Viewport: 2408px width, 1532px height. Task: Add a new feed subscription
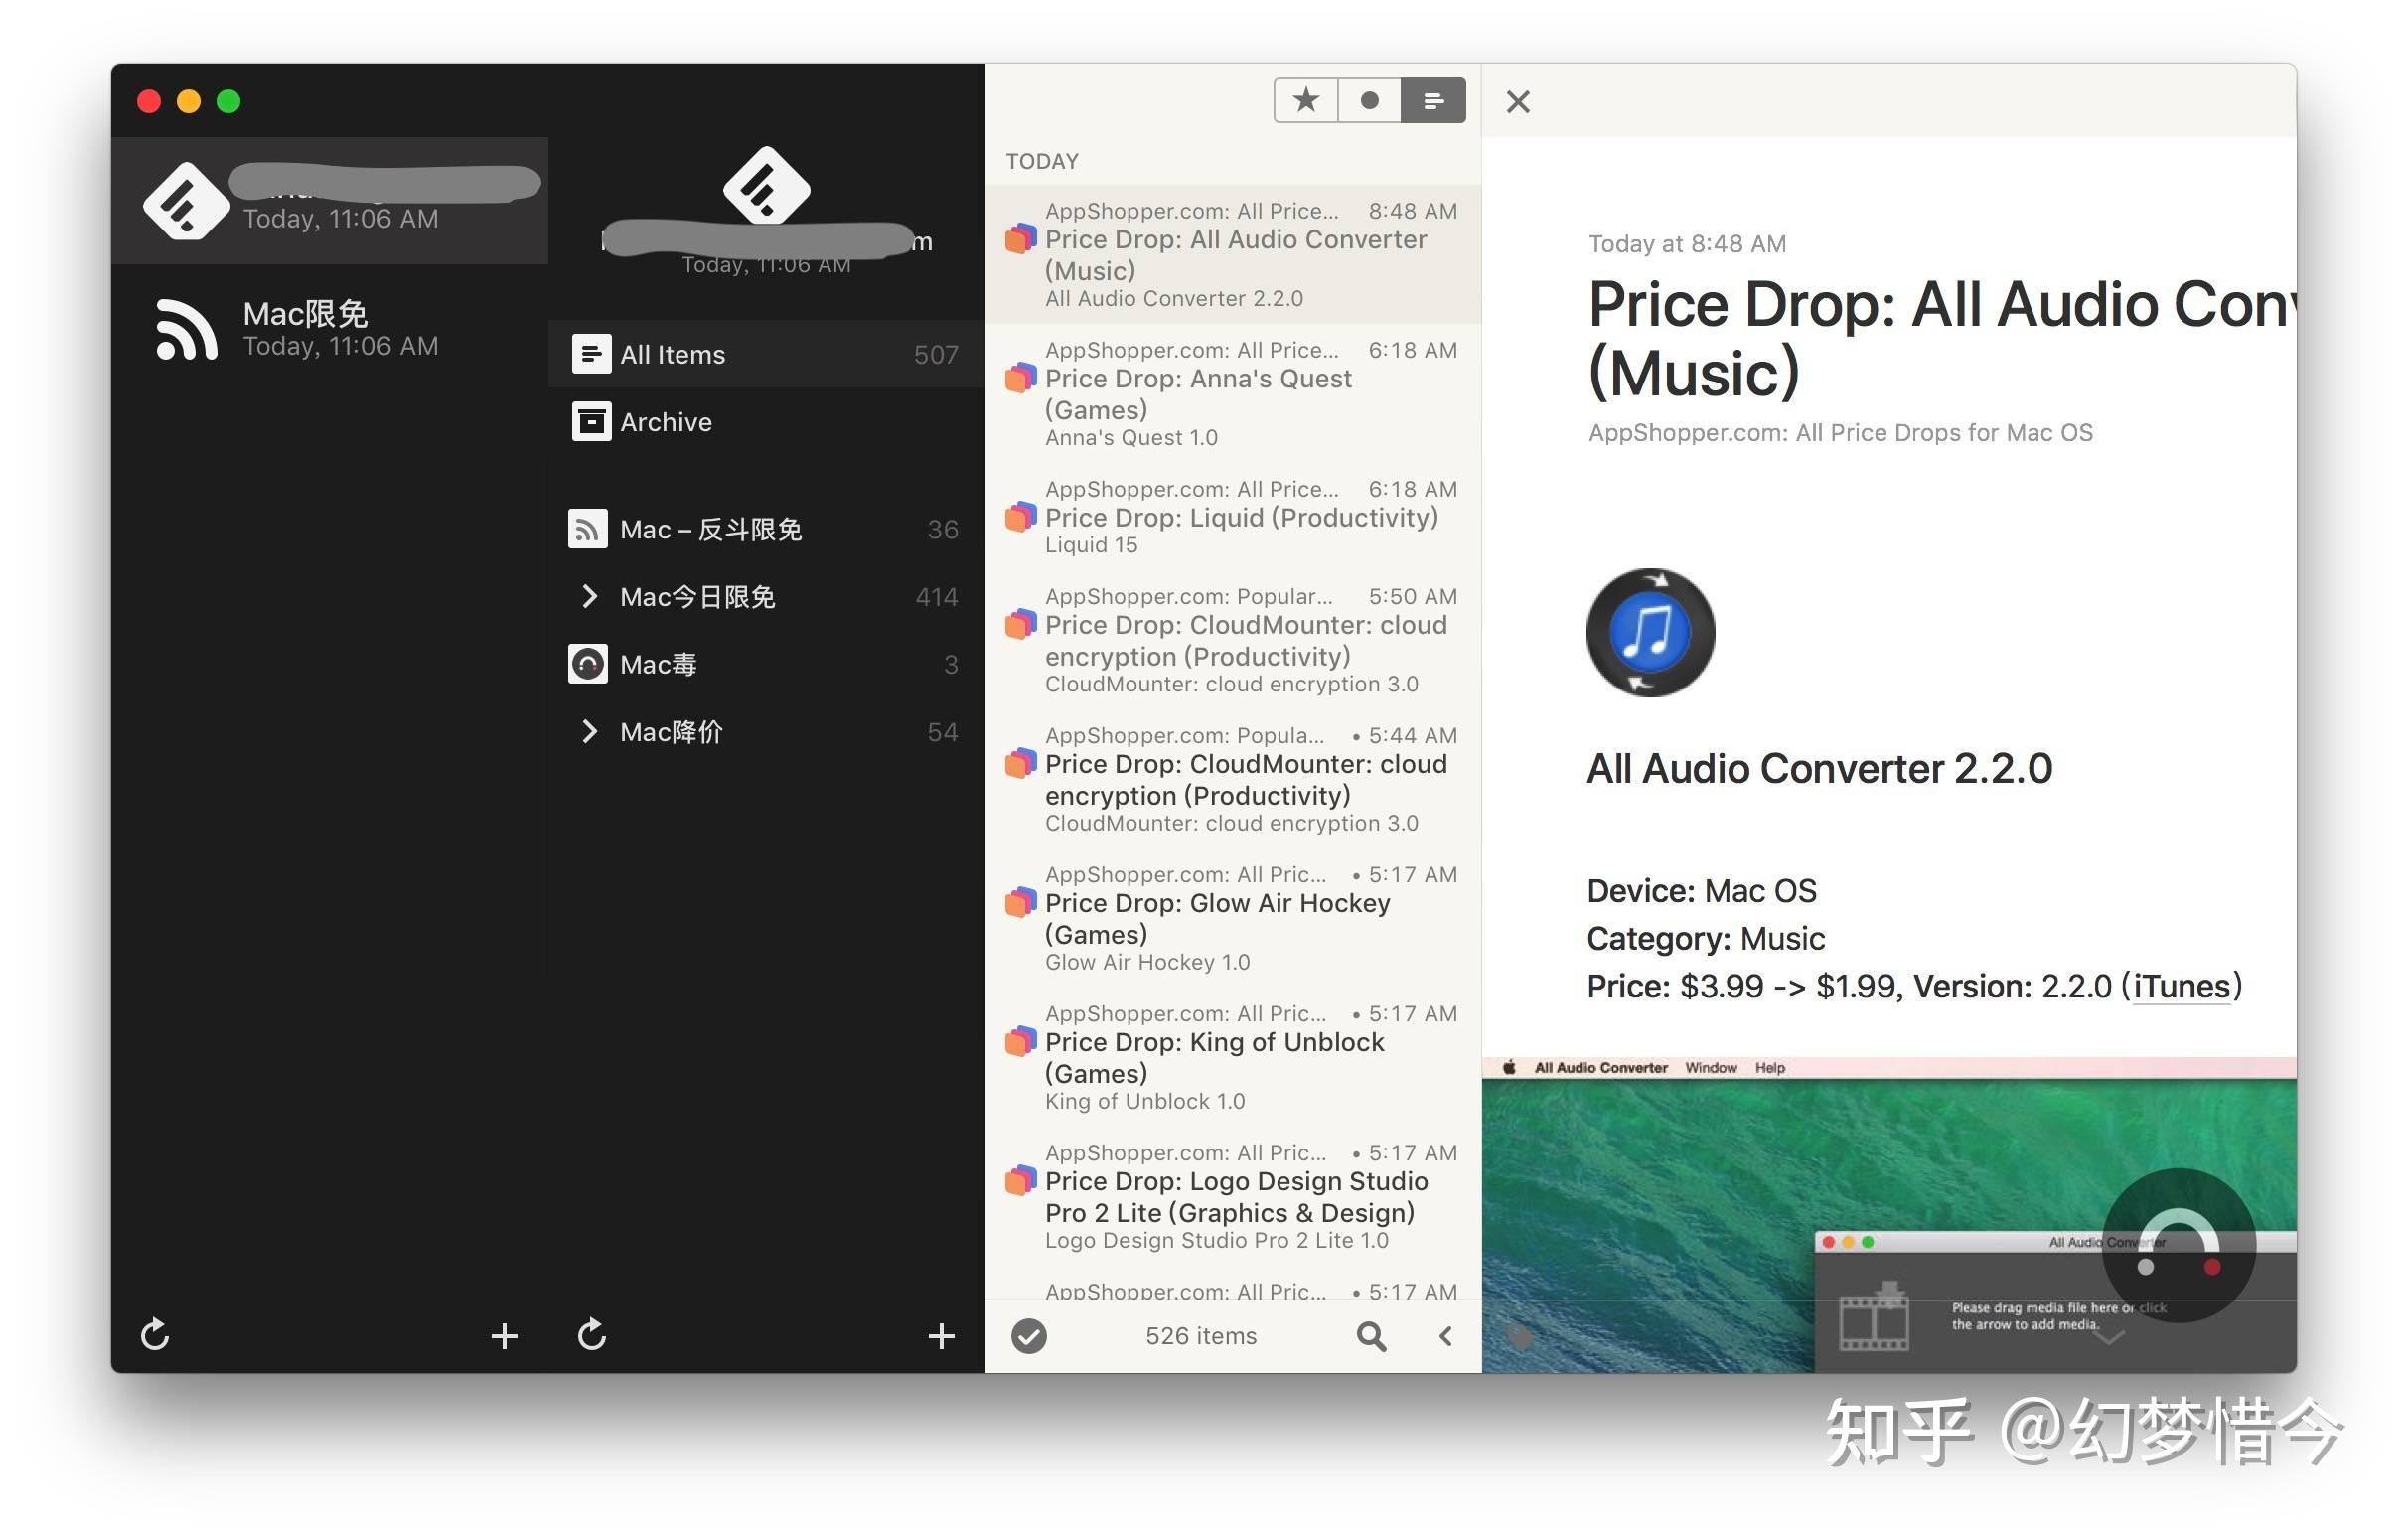[x=941, y=1336]
